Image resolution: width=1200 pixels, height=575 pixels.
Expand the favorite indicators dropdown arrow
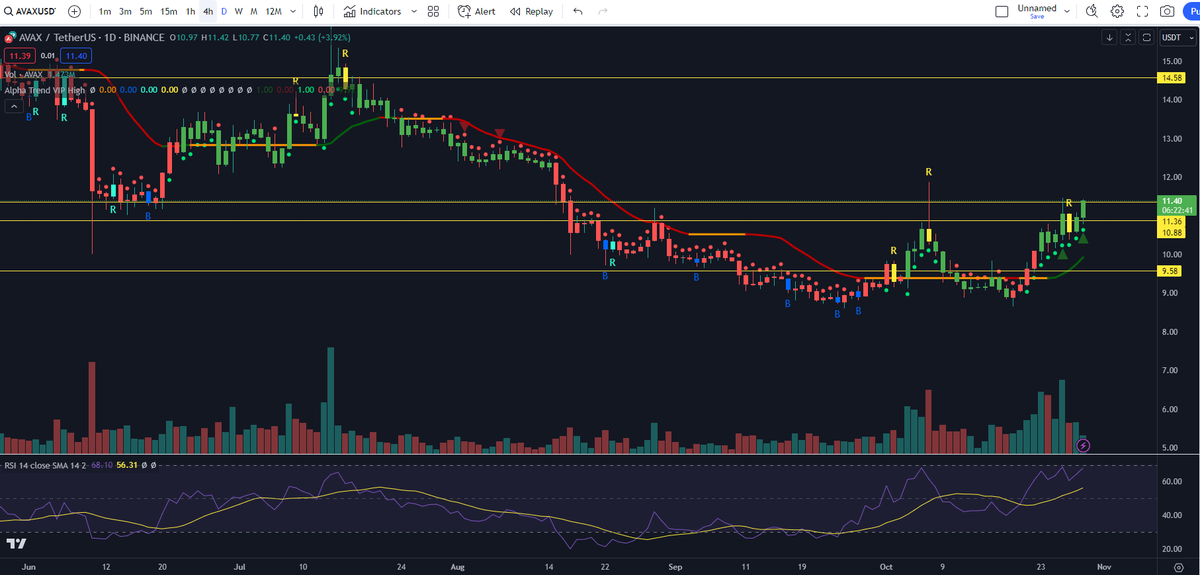[x=413, y=12]
